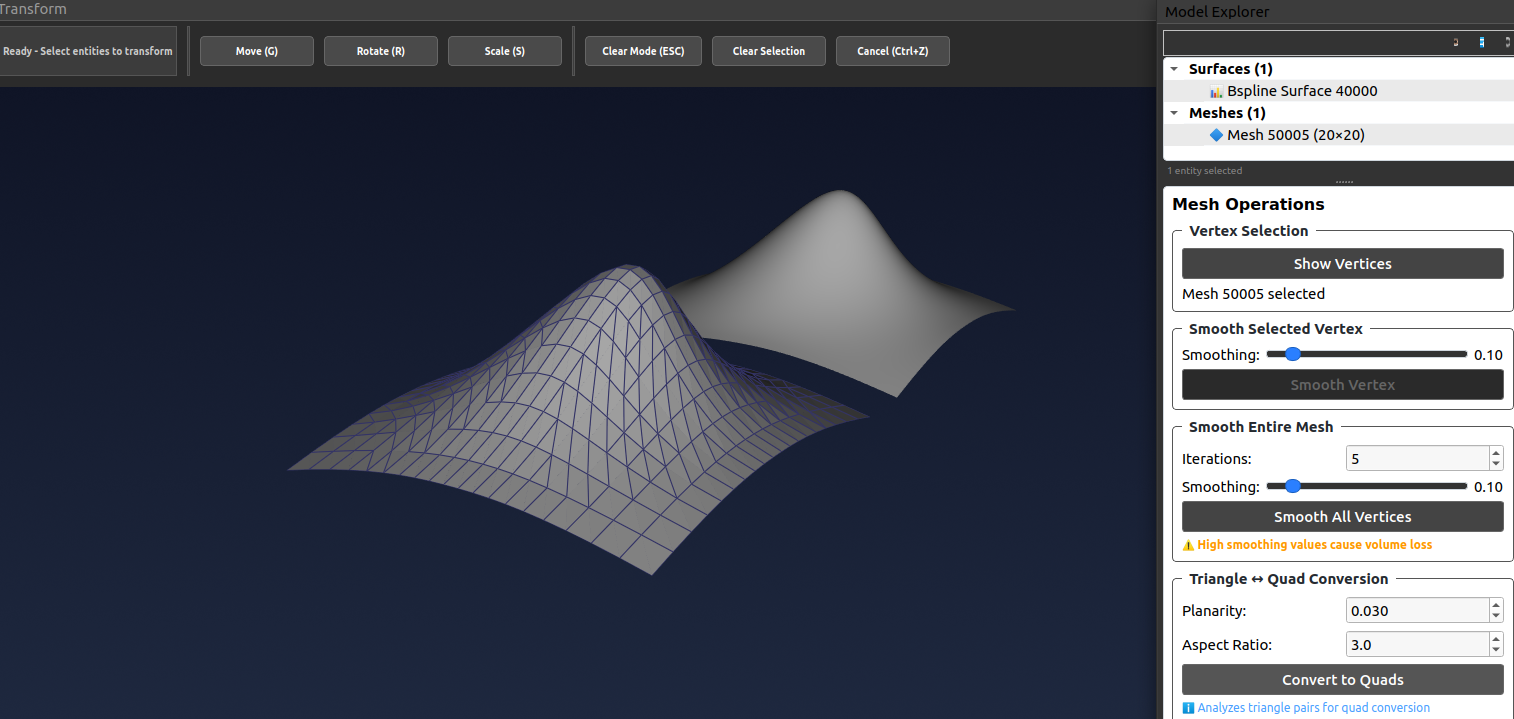Click the gray icon at header's right edge
Viewport: 1514px width, 719px height.
click(x=1506, y=42)
